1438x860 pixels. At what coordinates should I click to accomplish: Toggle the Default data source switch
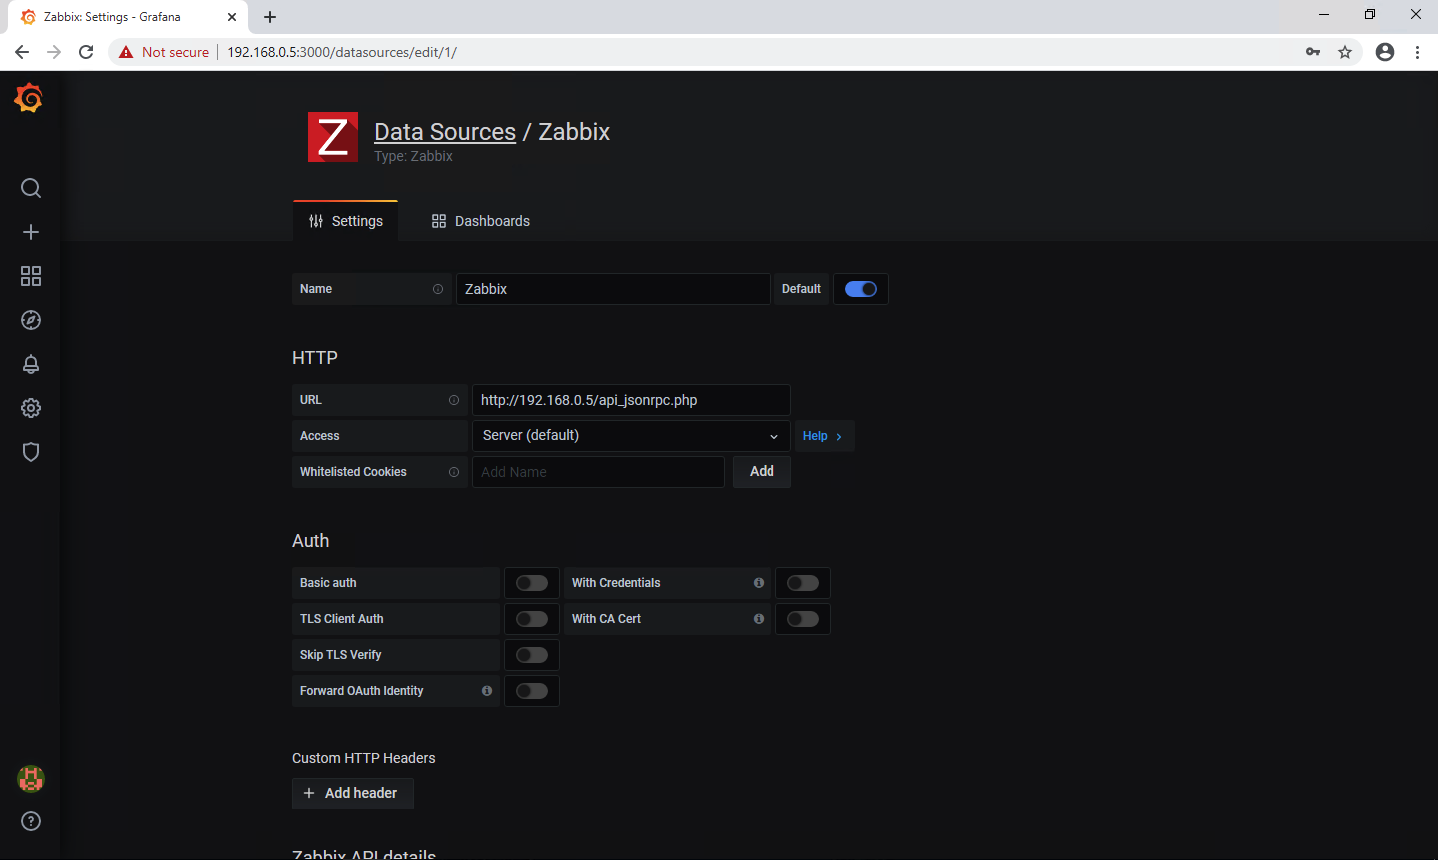click(x=861, y=289)
